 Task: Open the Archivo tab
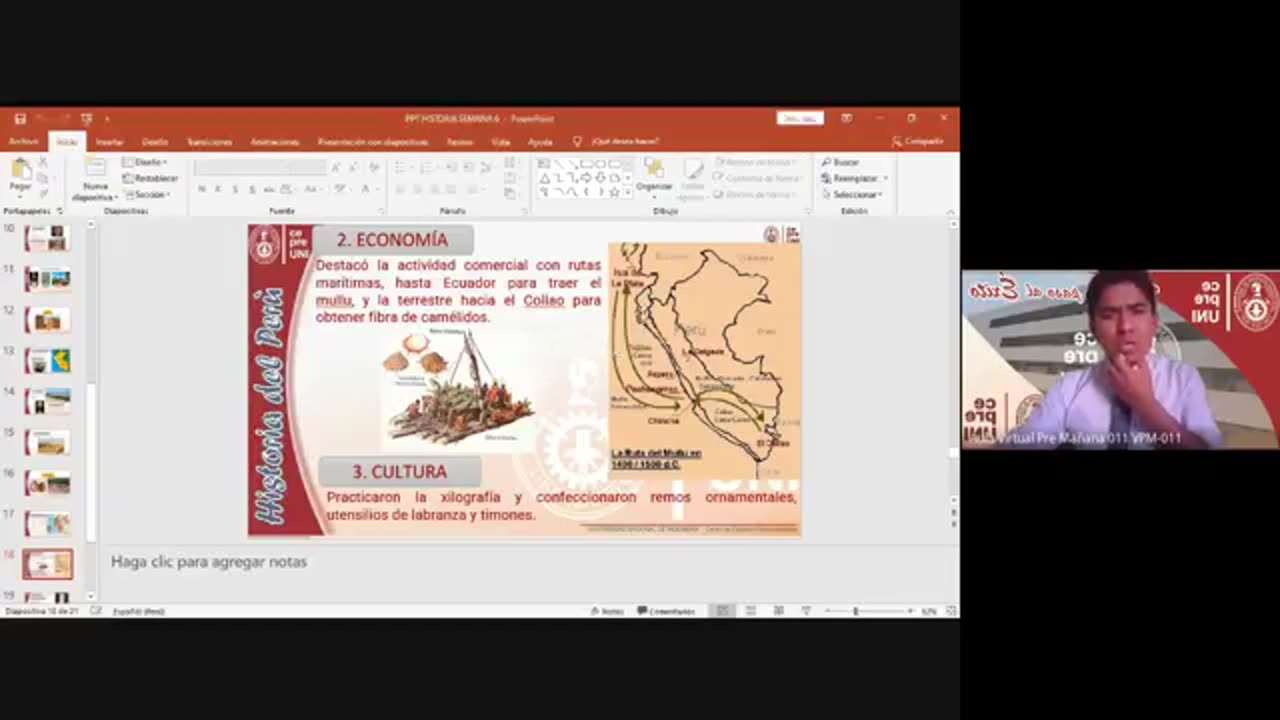click(x=23, y=142)
